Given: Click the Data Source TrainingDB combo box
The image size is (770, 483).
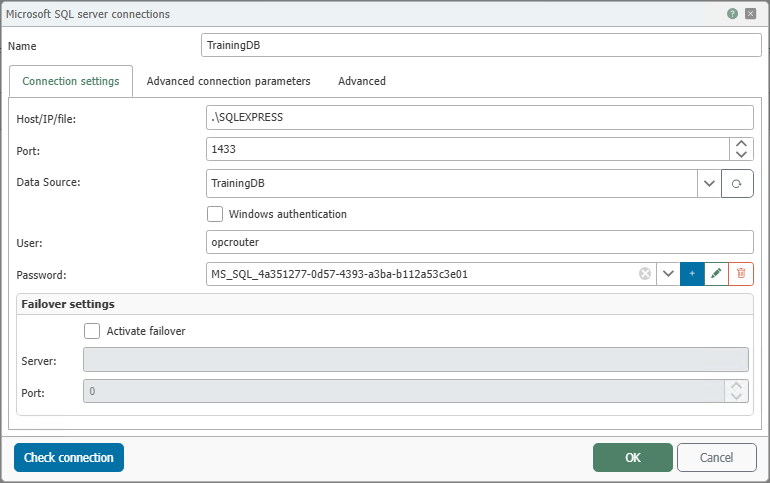Looking at the screenshot, I should pyautogui.click(x=452, y=184).
